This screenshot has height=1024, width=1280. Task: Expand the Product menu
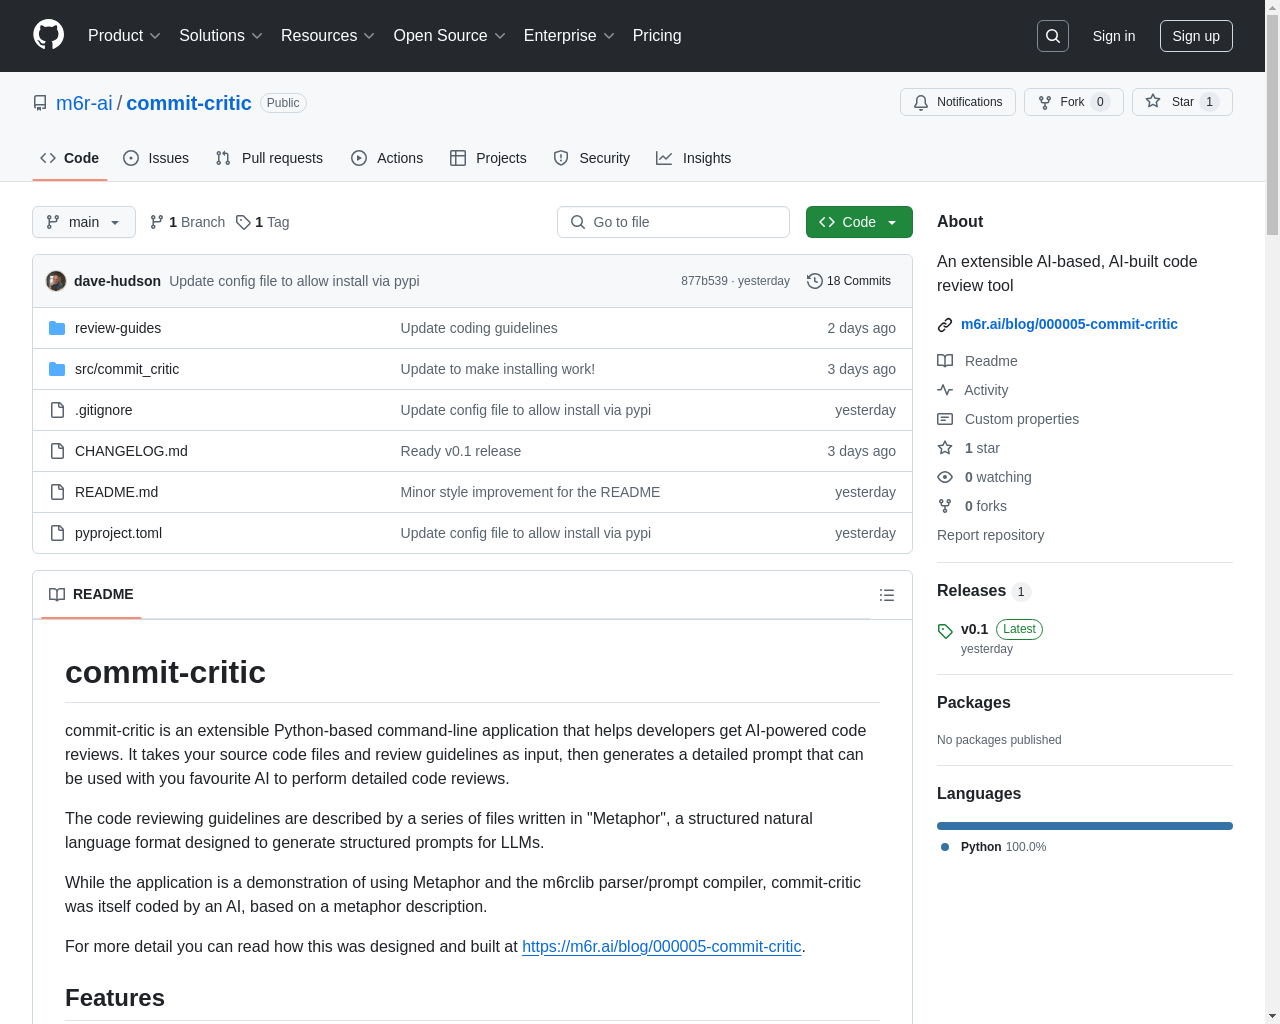124,36
